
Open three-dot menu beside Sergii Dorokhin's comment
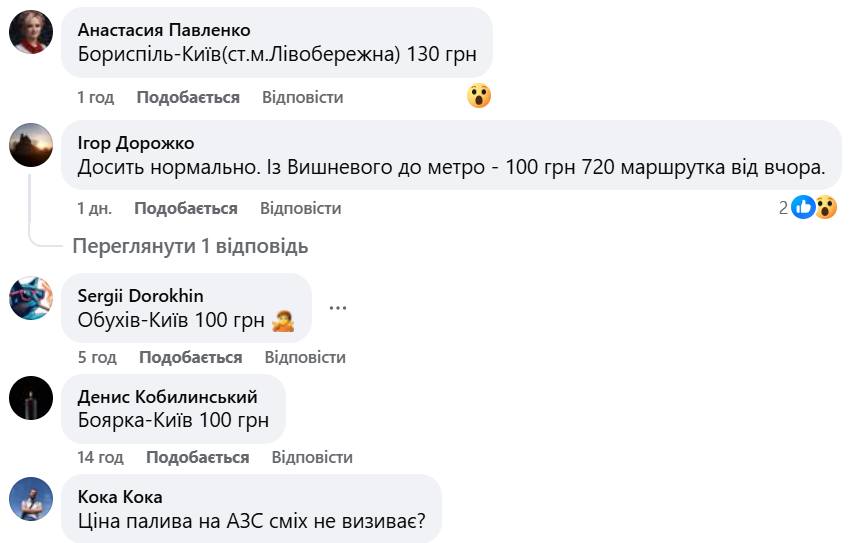click(x=337, y=307)
